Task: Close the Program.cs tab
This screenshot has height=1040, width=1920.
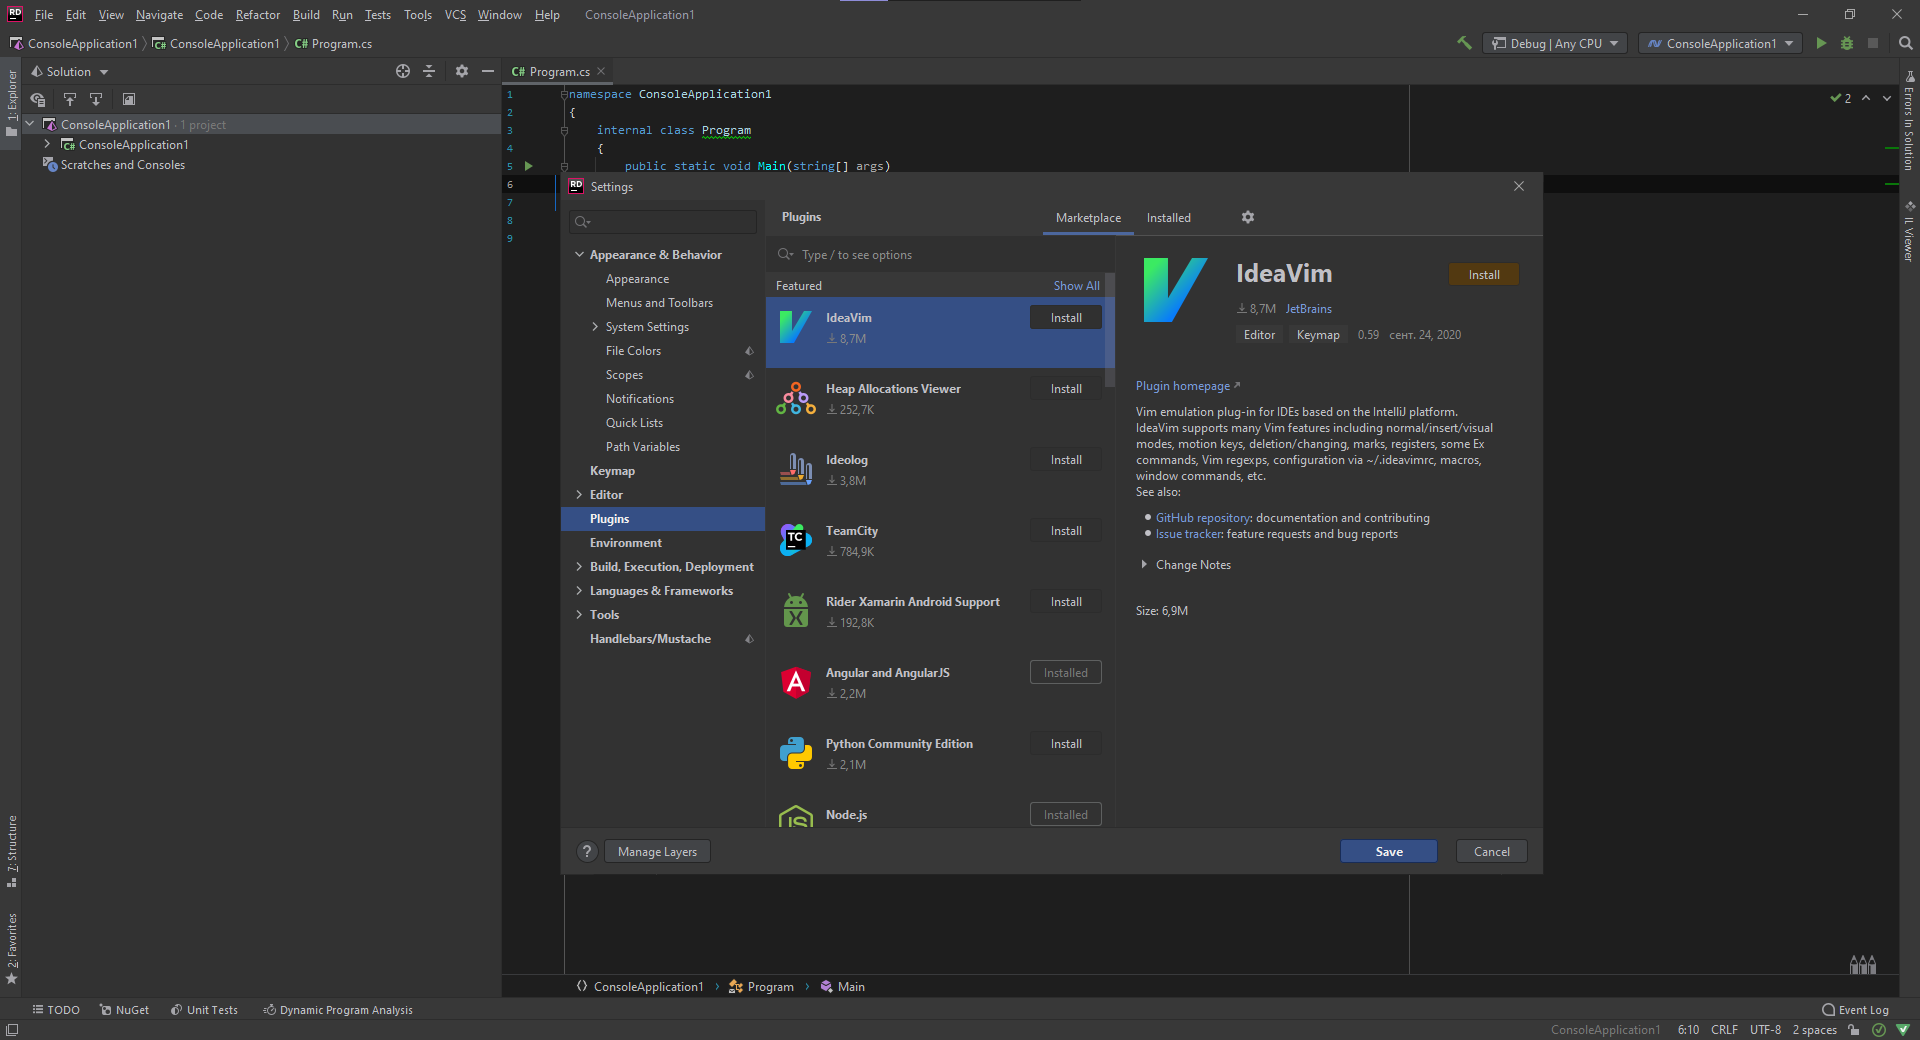Action: [x=601, y=71]
